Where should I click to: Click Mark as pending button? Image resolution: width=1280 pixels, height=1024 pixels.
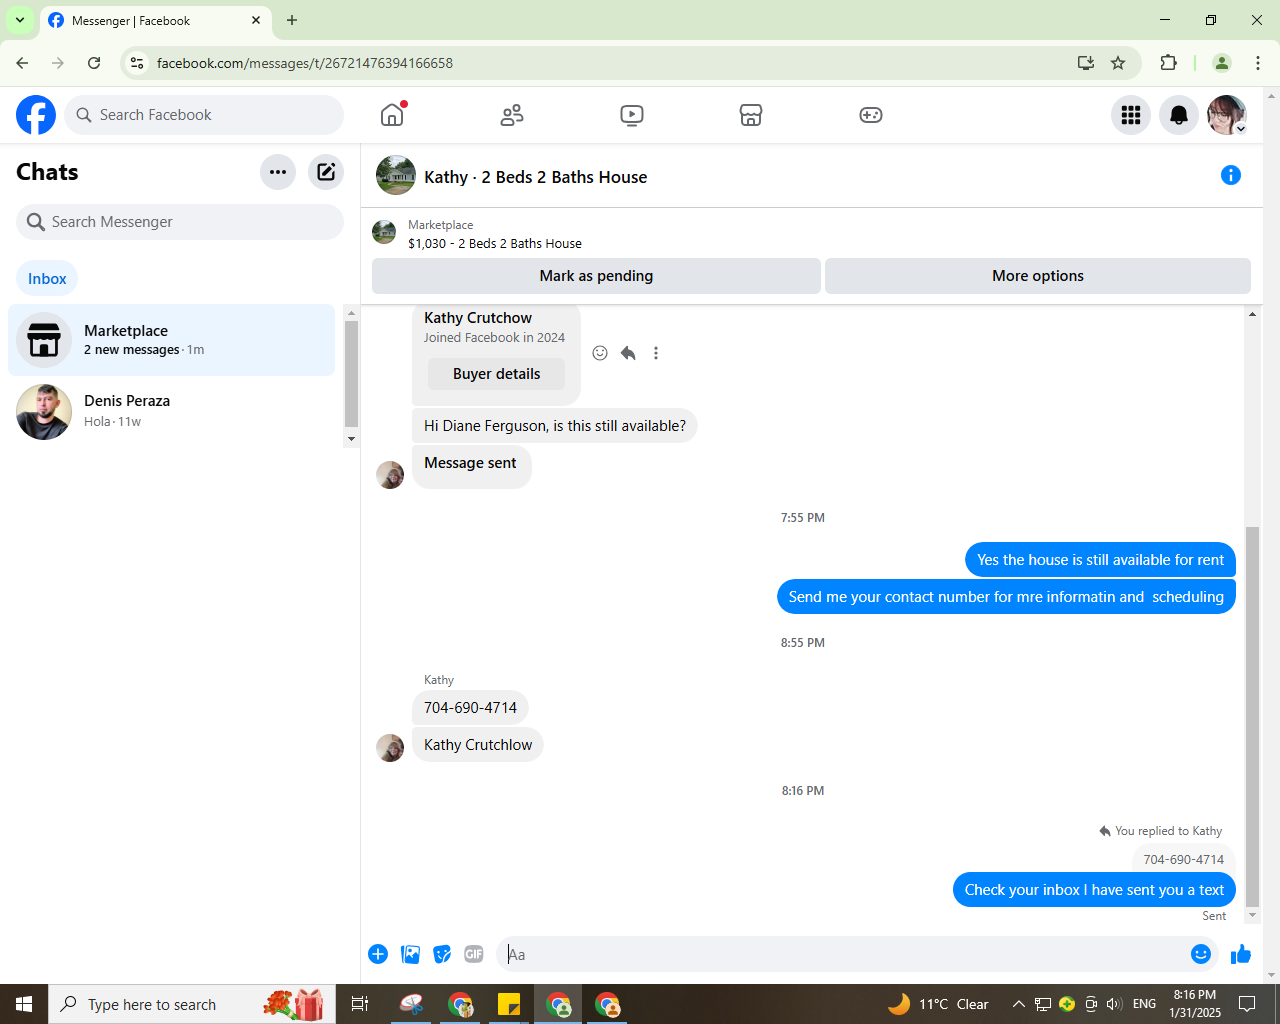pyautogui.click(x=596, y=276)
